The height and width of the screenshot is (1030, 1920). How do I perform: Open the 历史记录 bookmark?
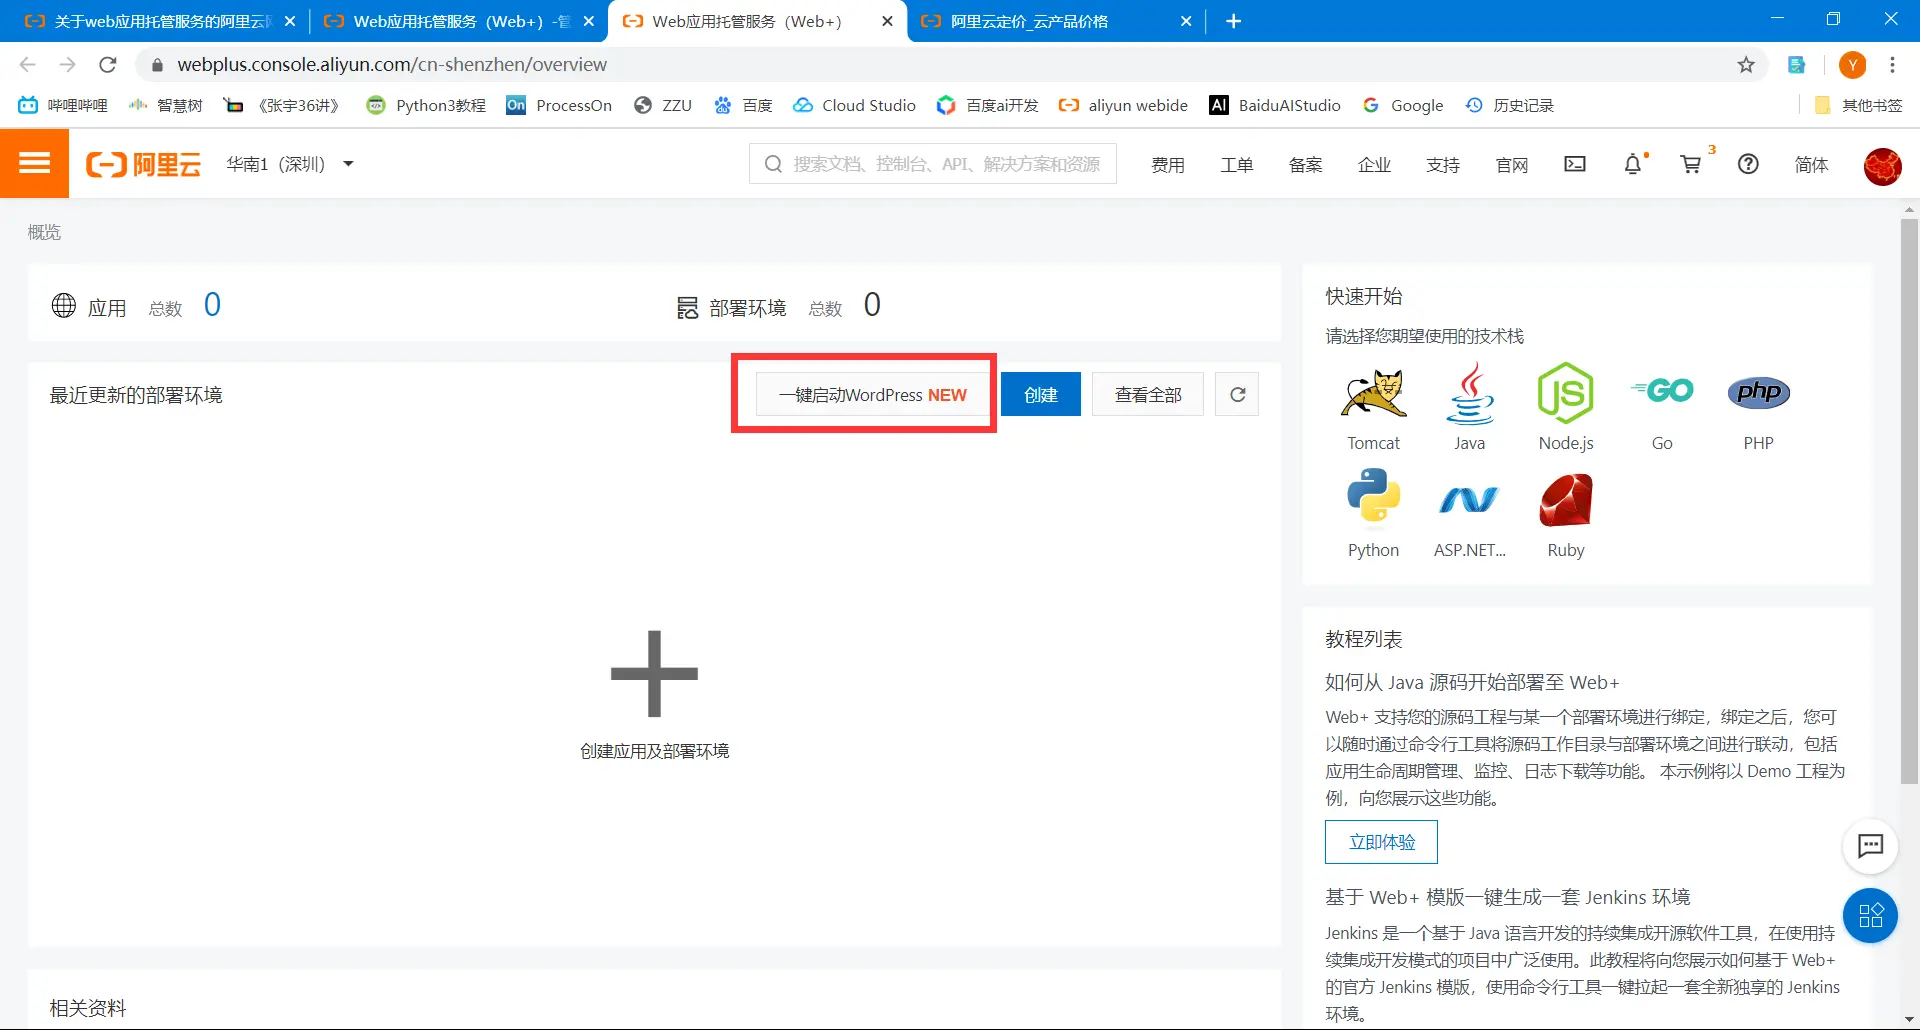(1509, 105)
